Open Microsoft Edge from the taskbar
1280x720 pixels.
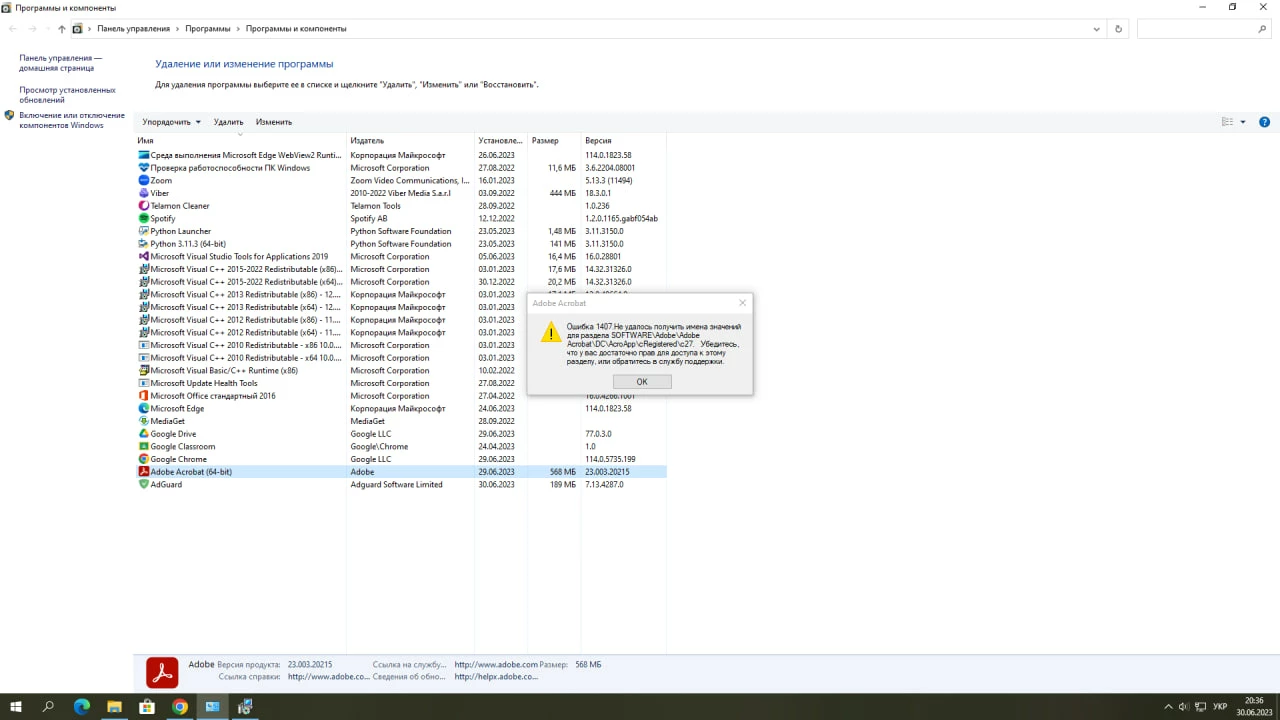tap(82, 707)
